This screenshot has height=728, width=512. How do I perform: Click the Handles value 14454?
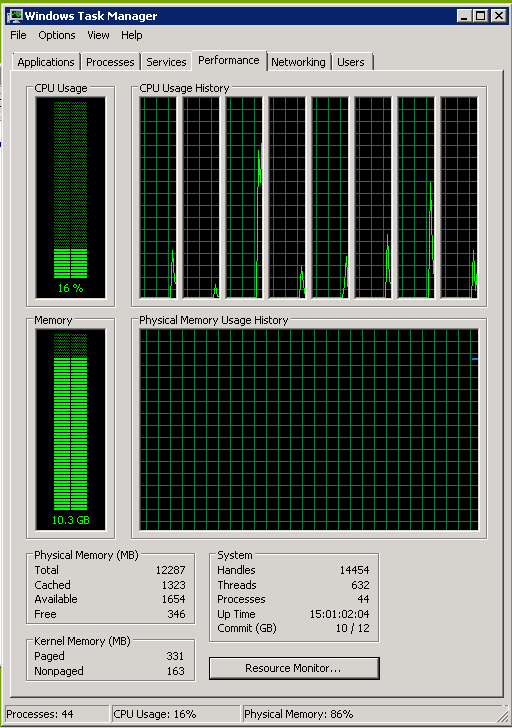tap(355, 570)
